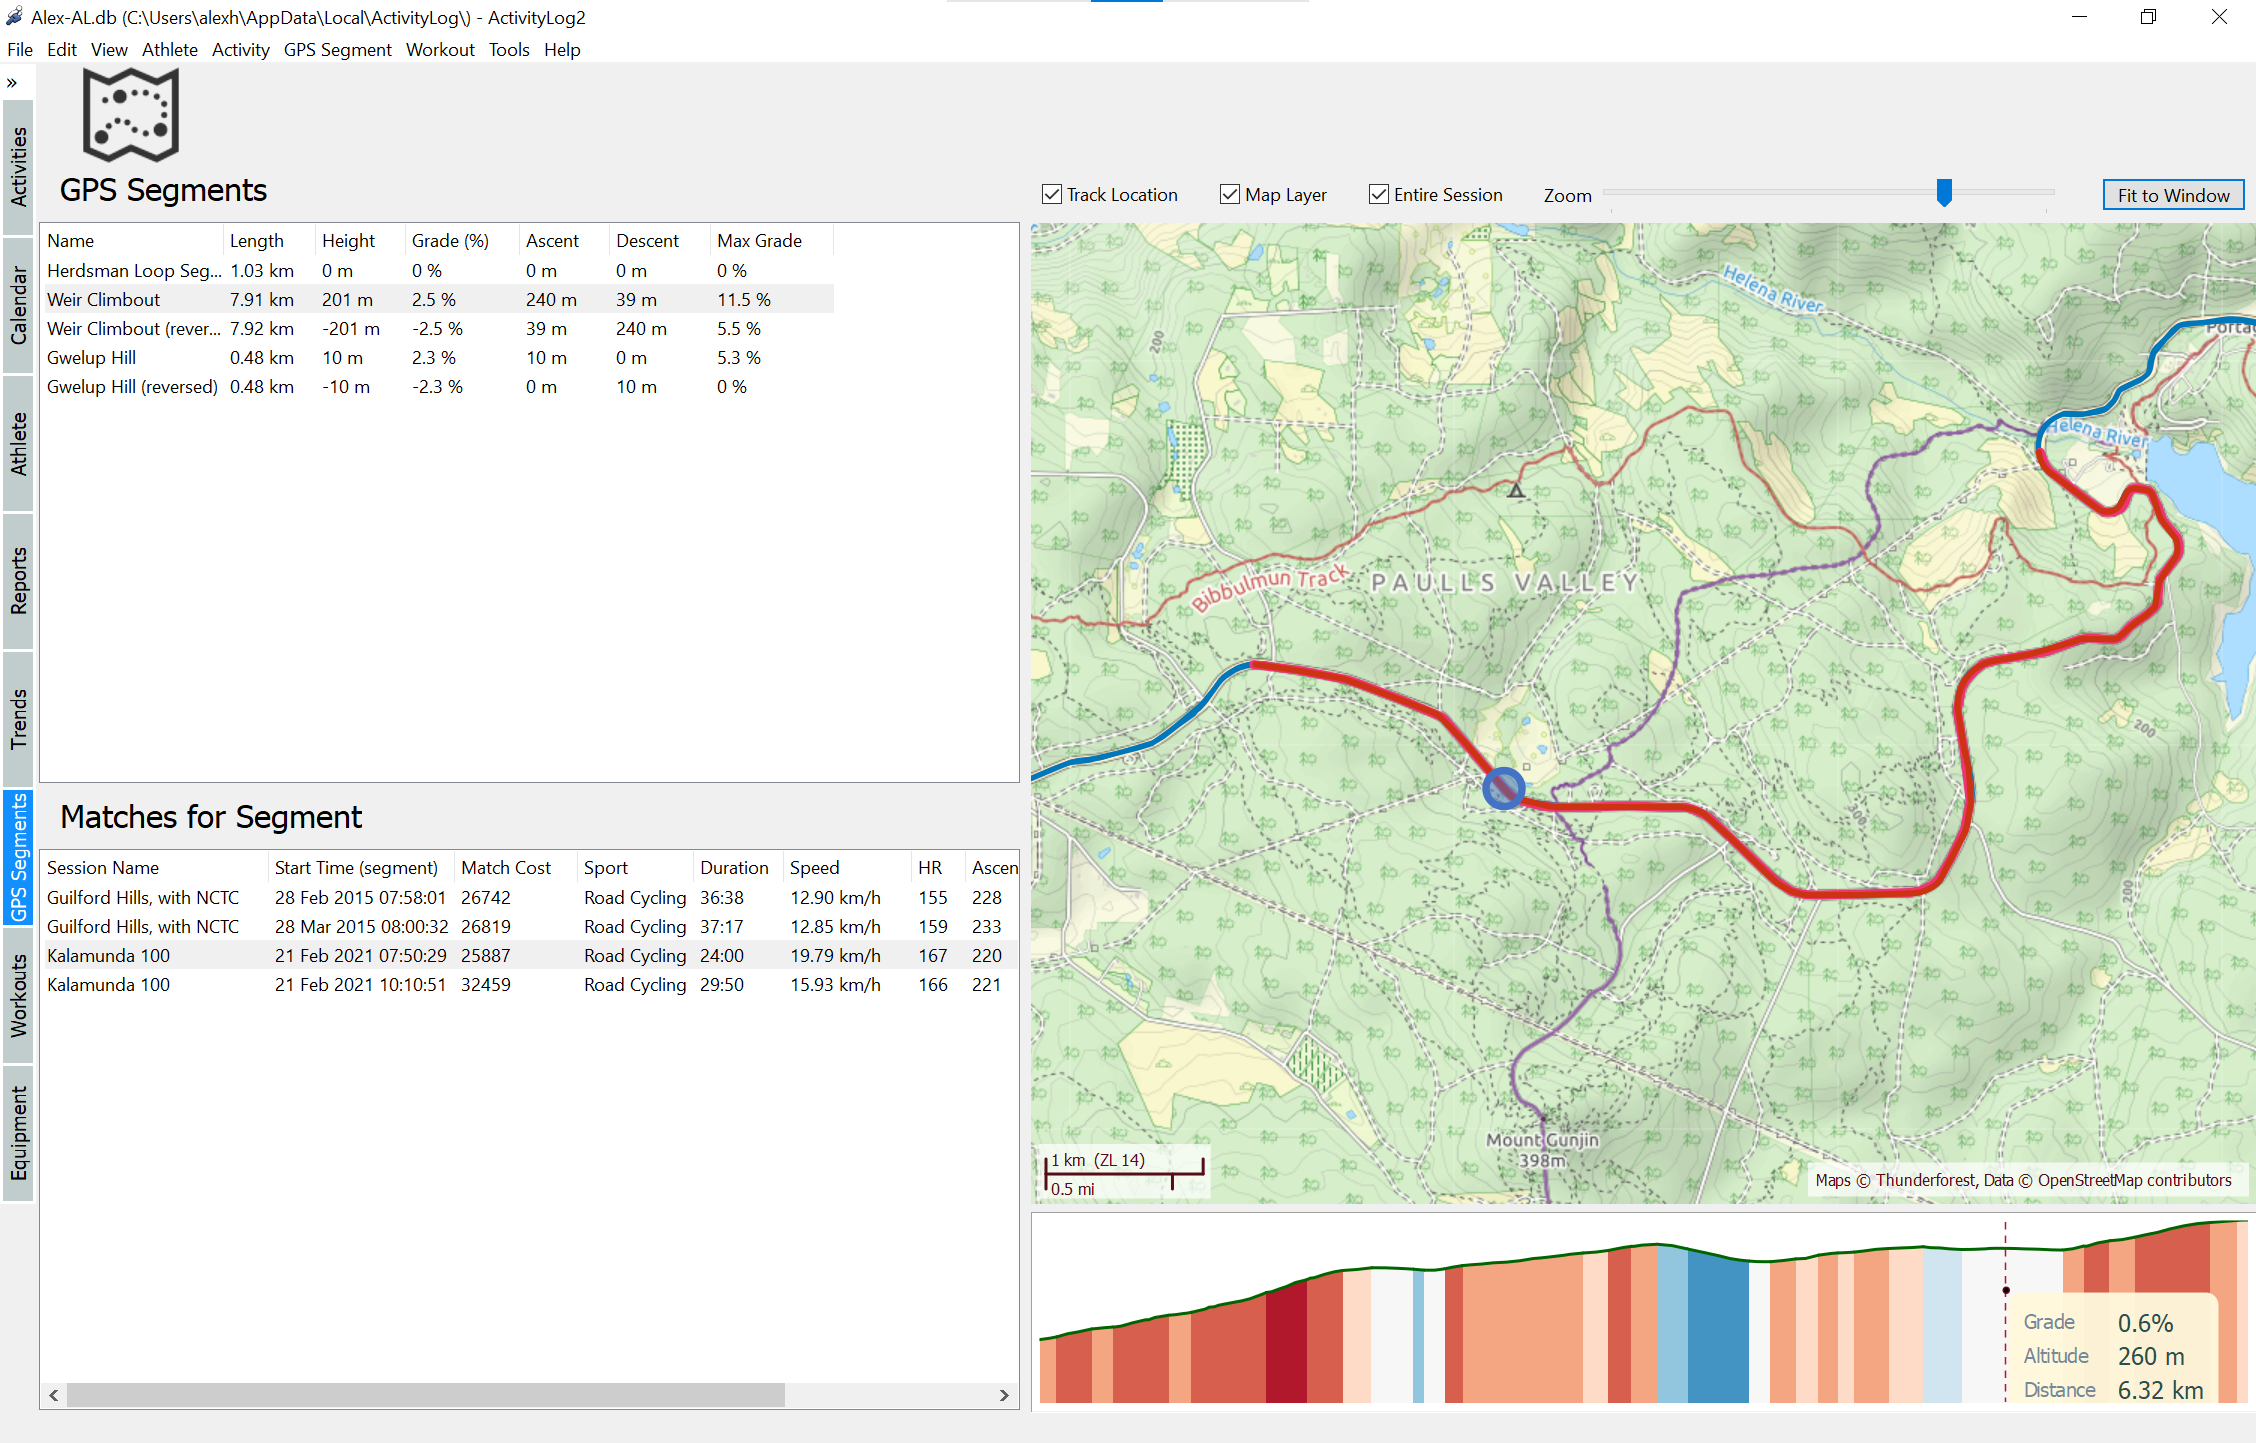
Task: Switch to the Activities side tab
Action: tap(18, 167)
